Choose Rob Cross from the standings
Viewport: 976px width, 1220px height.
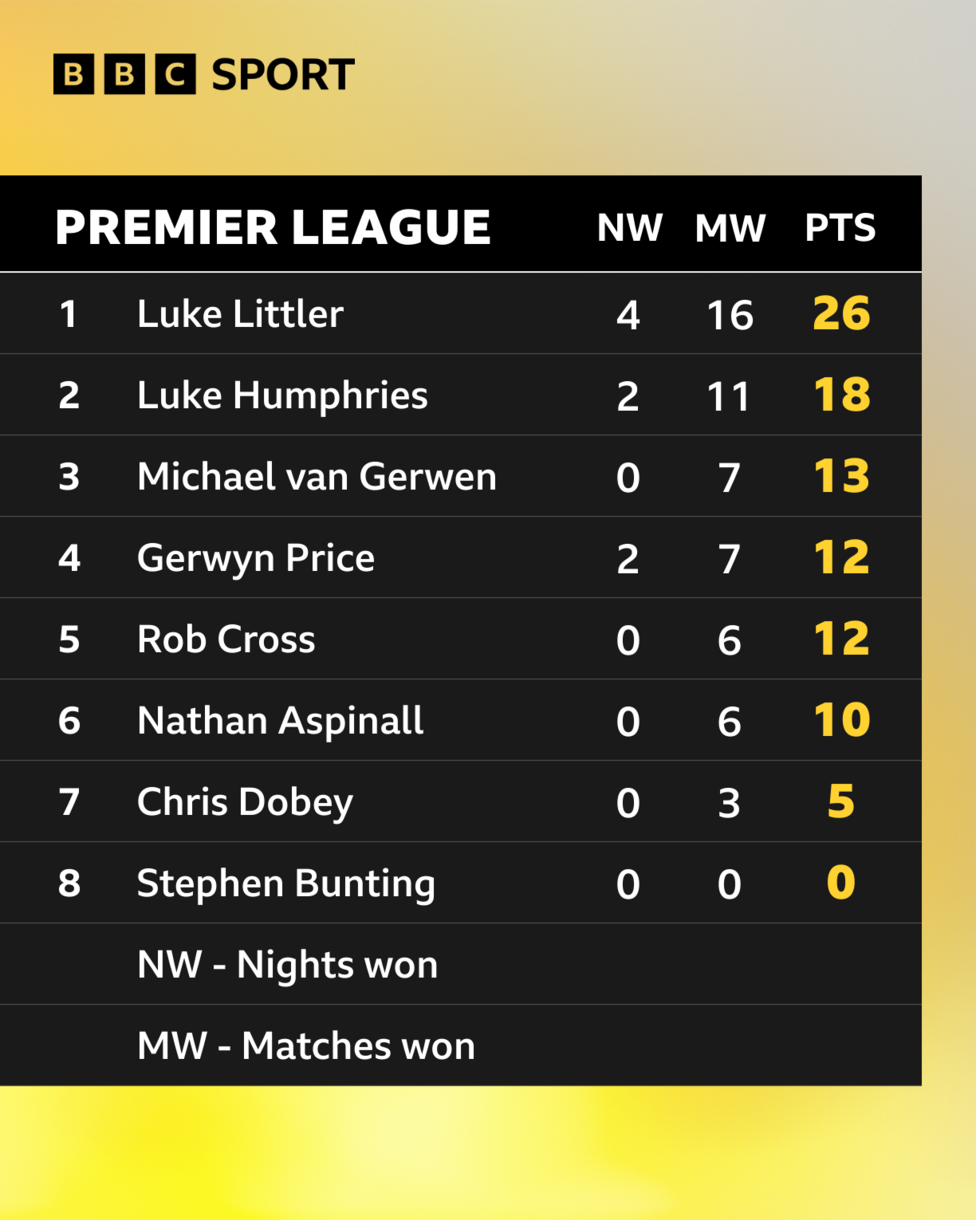click(226, 640)
